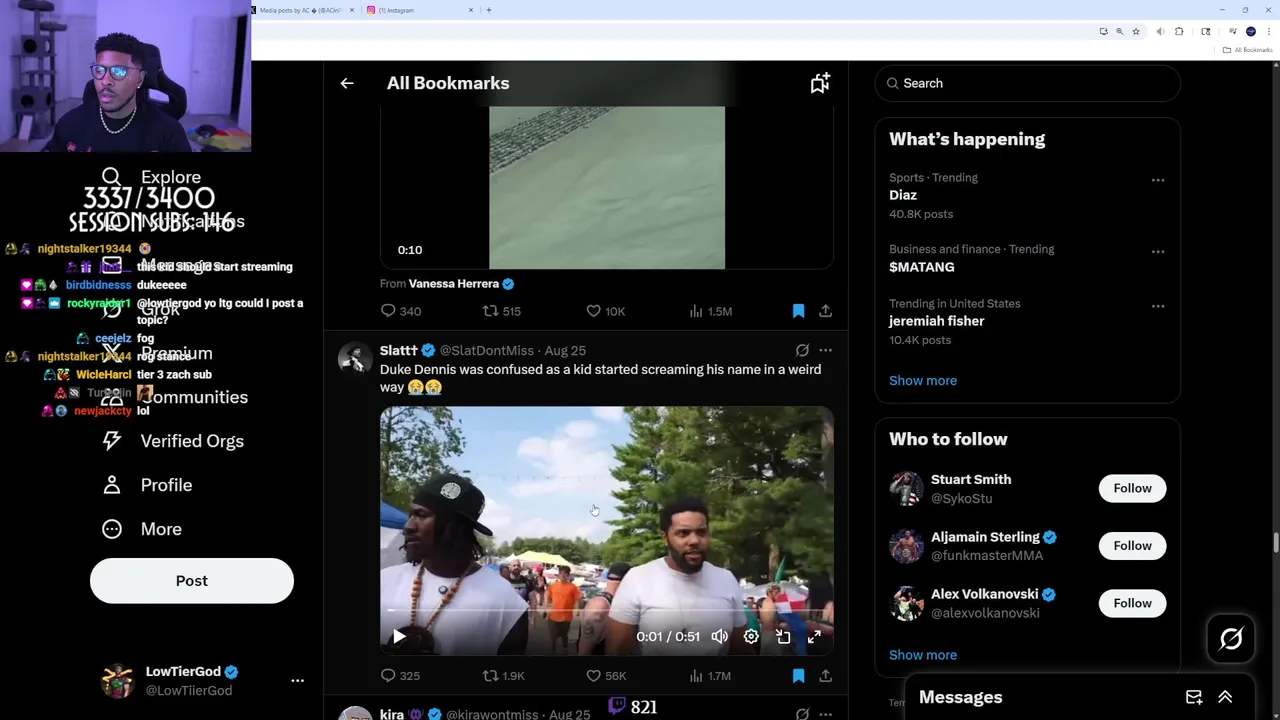Close the Instagram browser tab

pos(471,10)
